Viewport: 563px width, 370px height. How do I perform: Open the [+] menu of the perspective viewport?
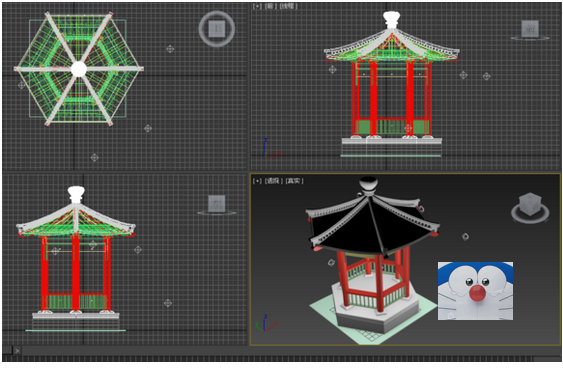(x=257, y=181)
